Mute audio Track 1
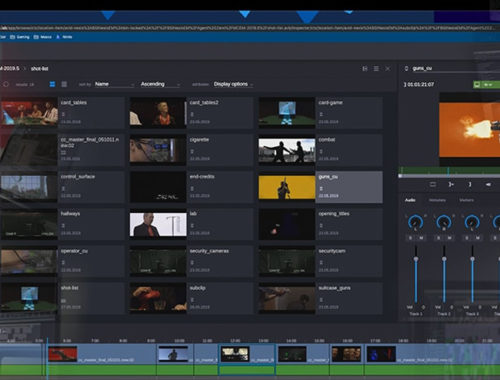This screenshot has width=500, height=380. click(421, 238)
